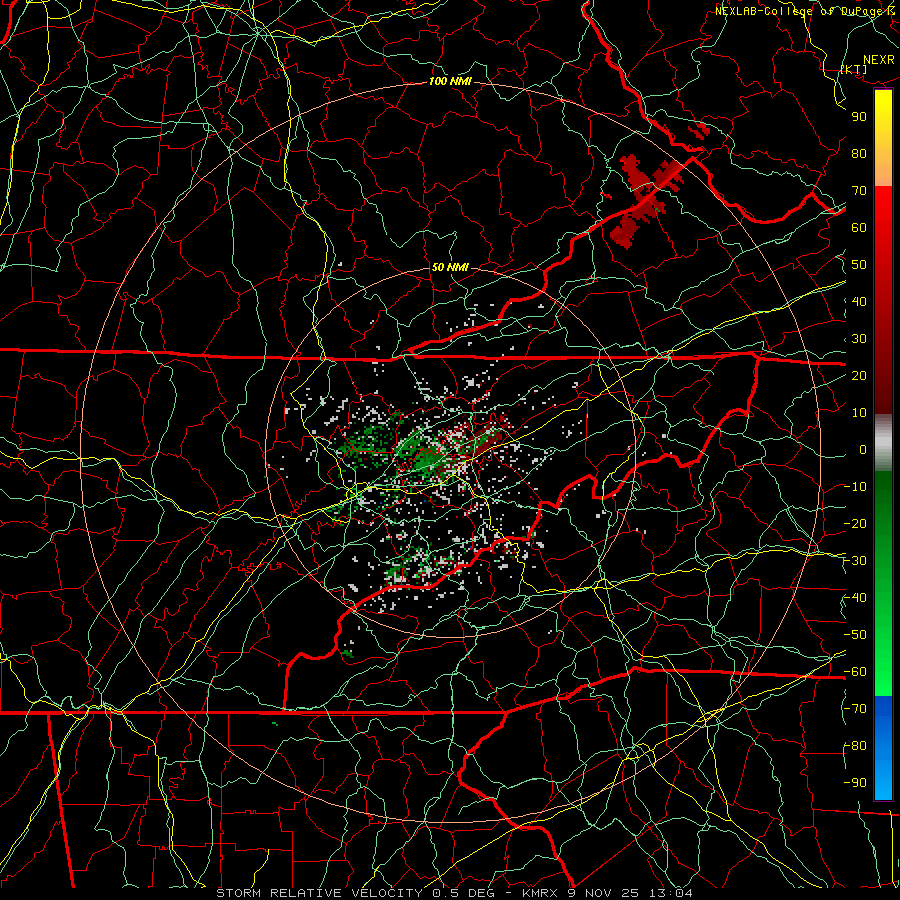Click the 30 label on the velocity scale
The image size is (900, 900).
click(859, 339)
